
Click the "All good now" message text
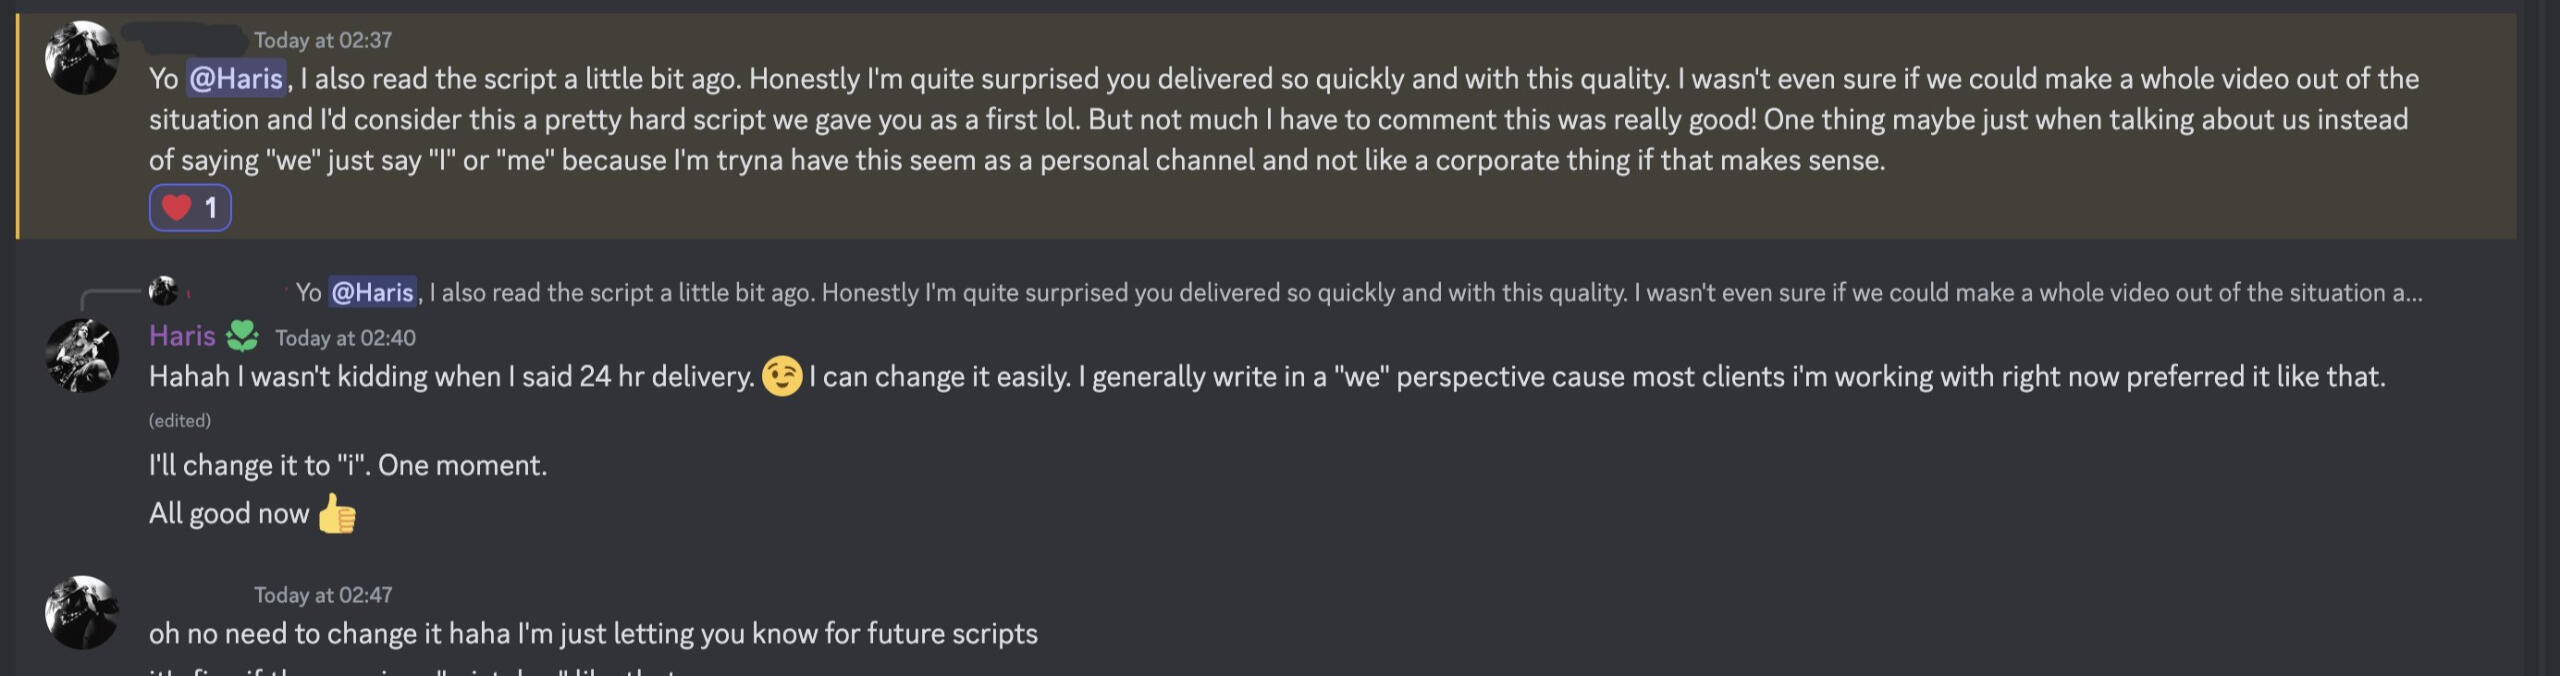click(x=229, y=514)
